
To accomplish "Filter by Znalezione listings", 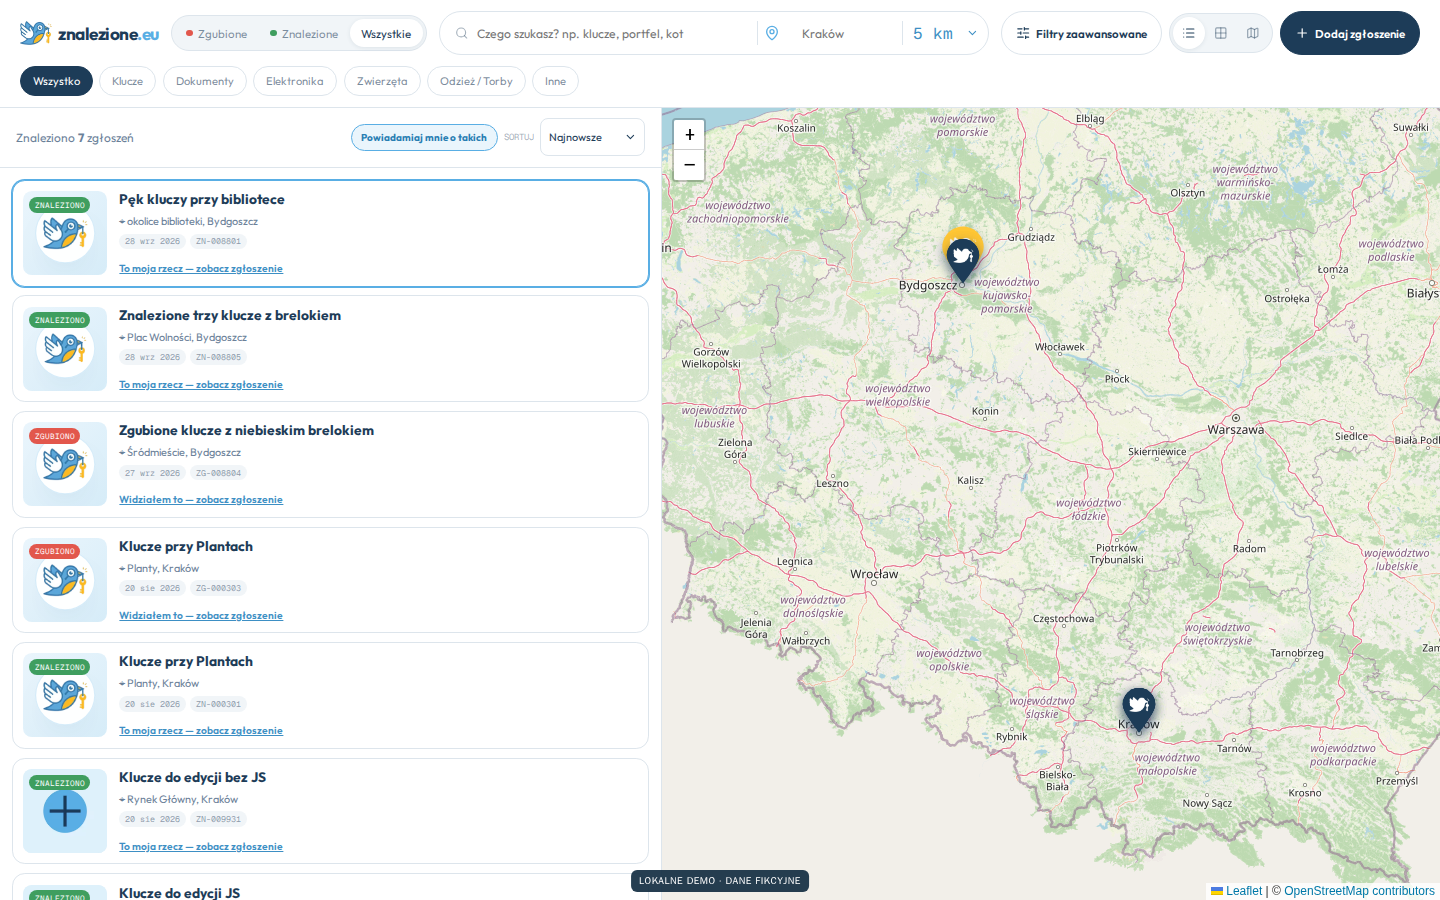I will pos(304,33).
